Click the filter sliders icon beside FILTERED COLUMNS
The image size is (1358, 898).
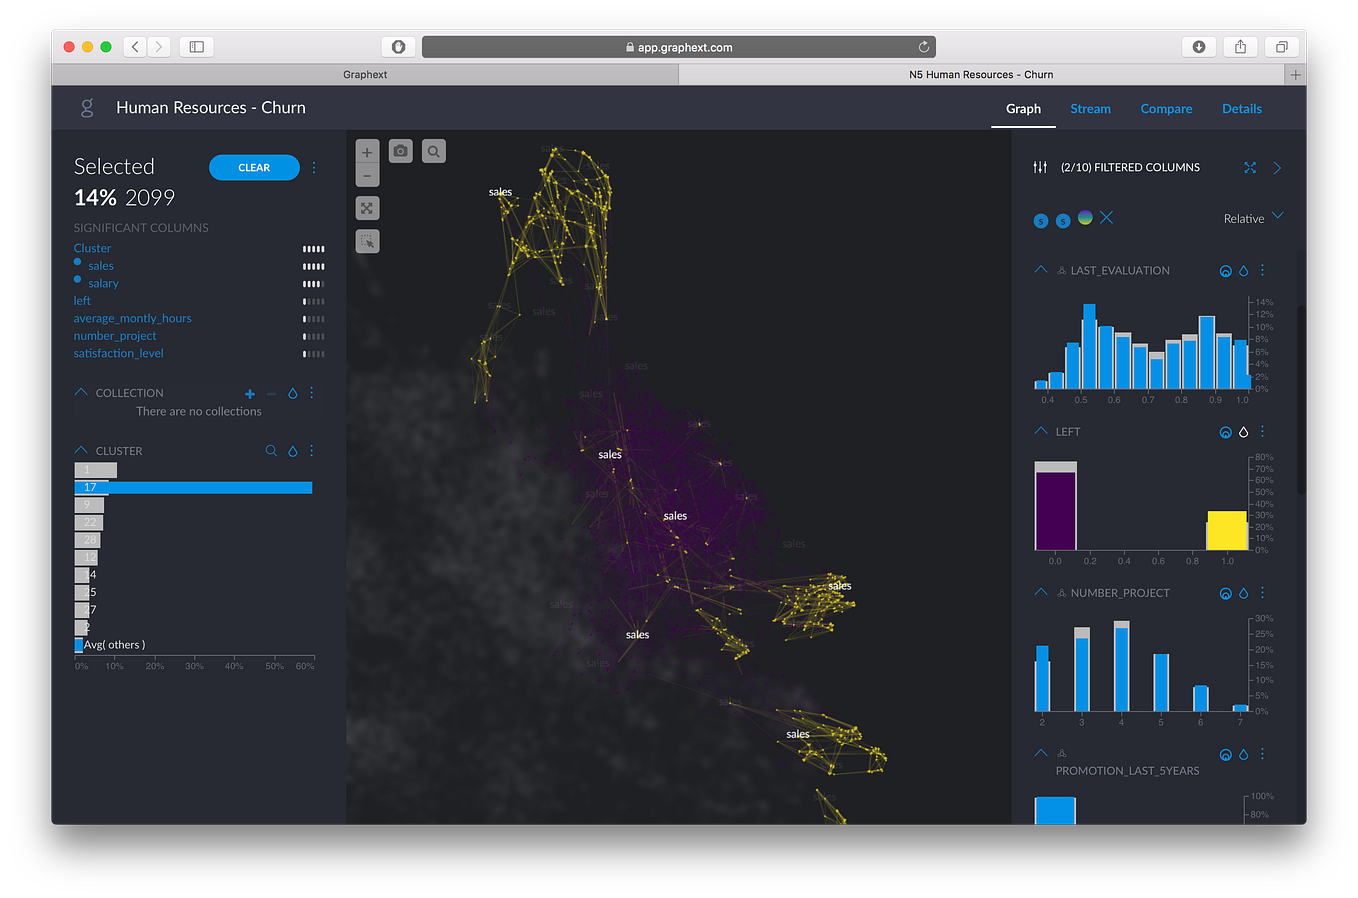tap(1040, 167)
